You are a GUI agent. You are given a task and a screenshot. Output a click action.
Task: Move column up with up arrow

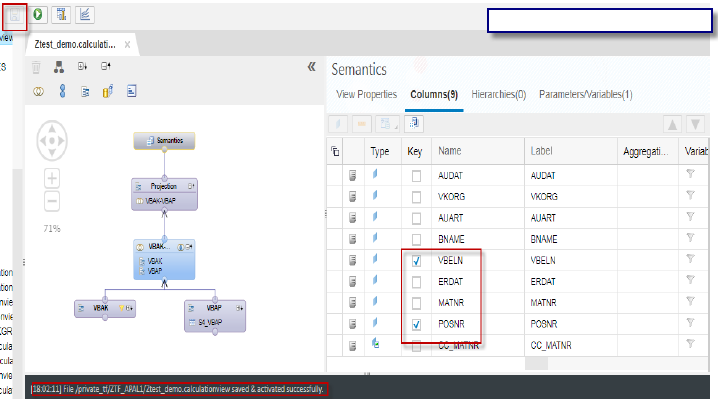[672, 124]
